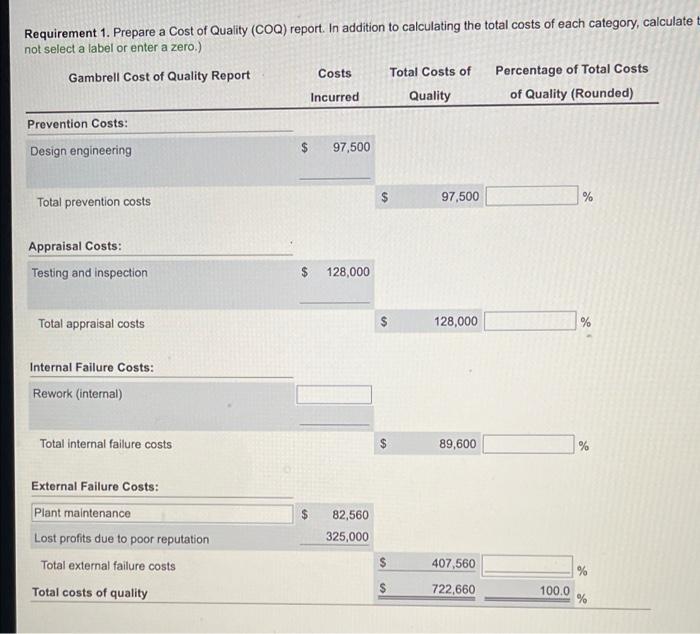Click the Total external failure costs percentage field

(527, 564)
